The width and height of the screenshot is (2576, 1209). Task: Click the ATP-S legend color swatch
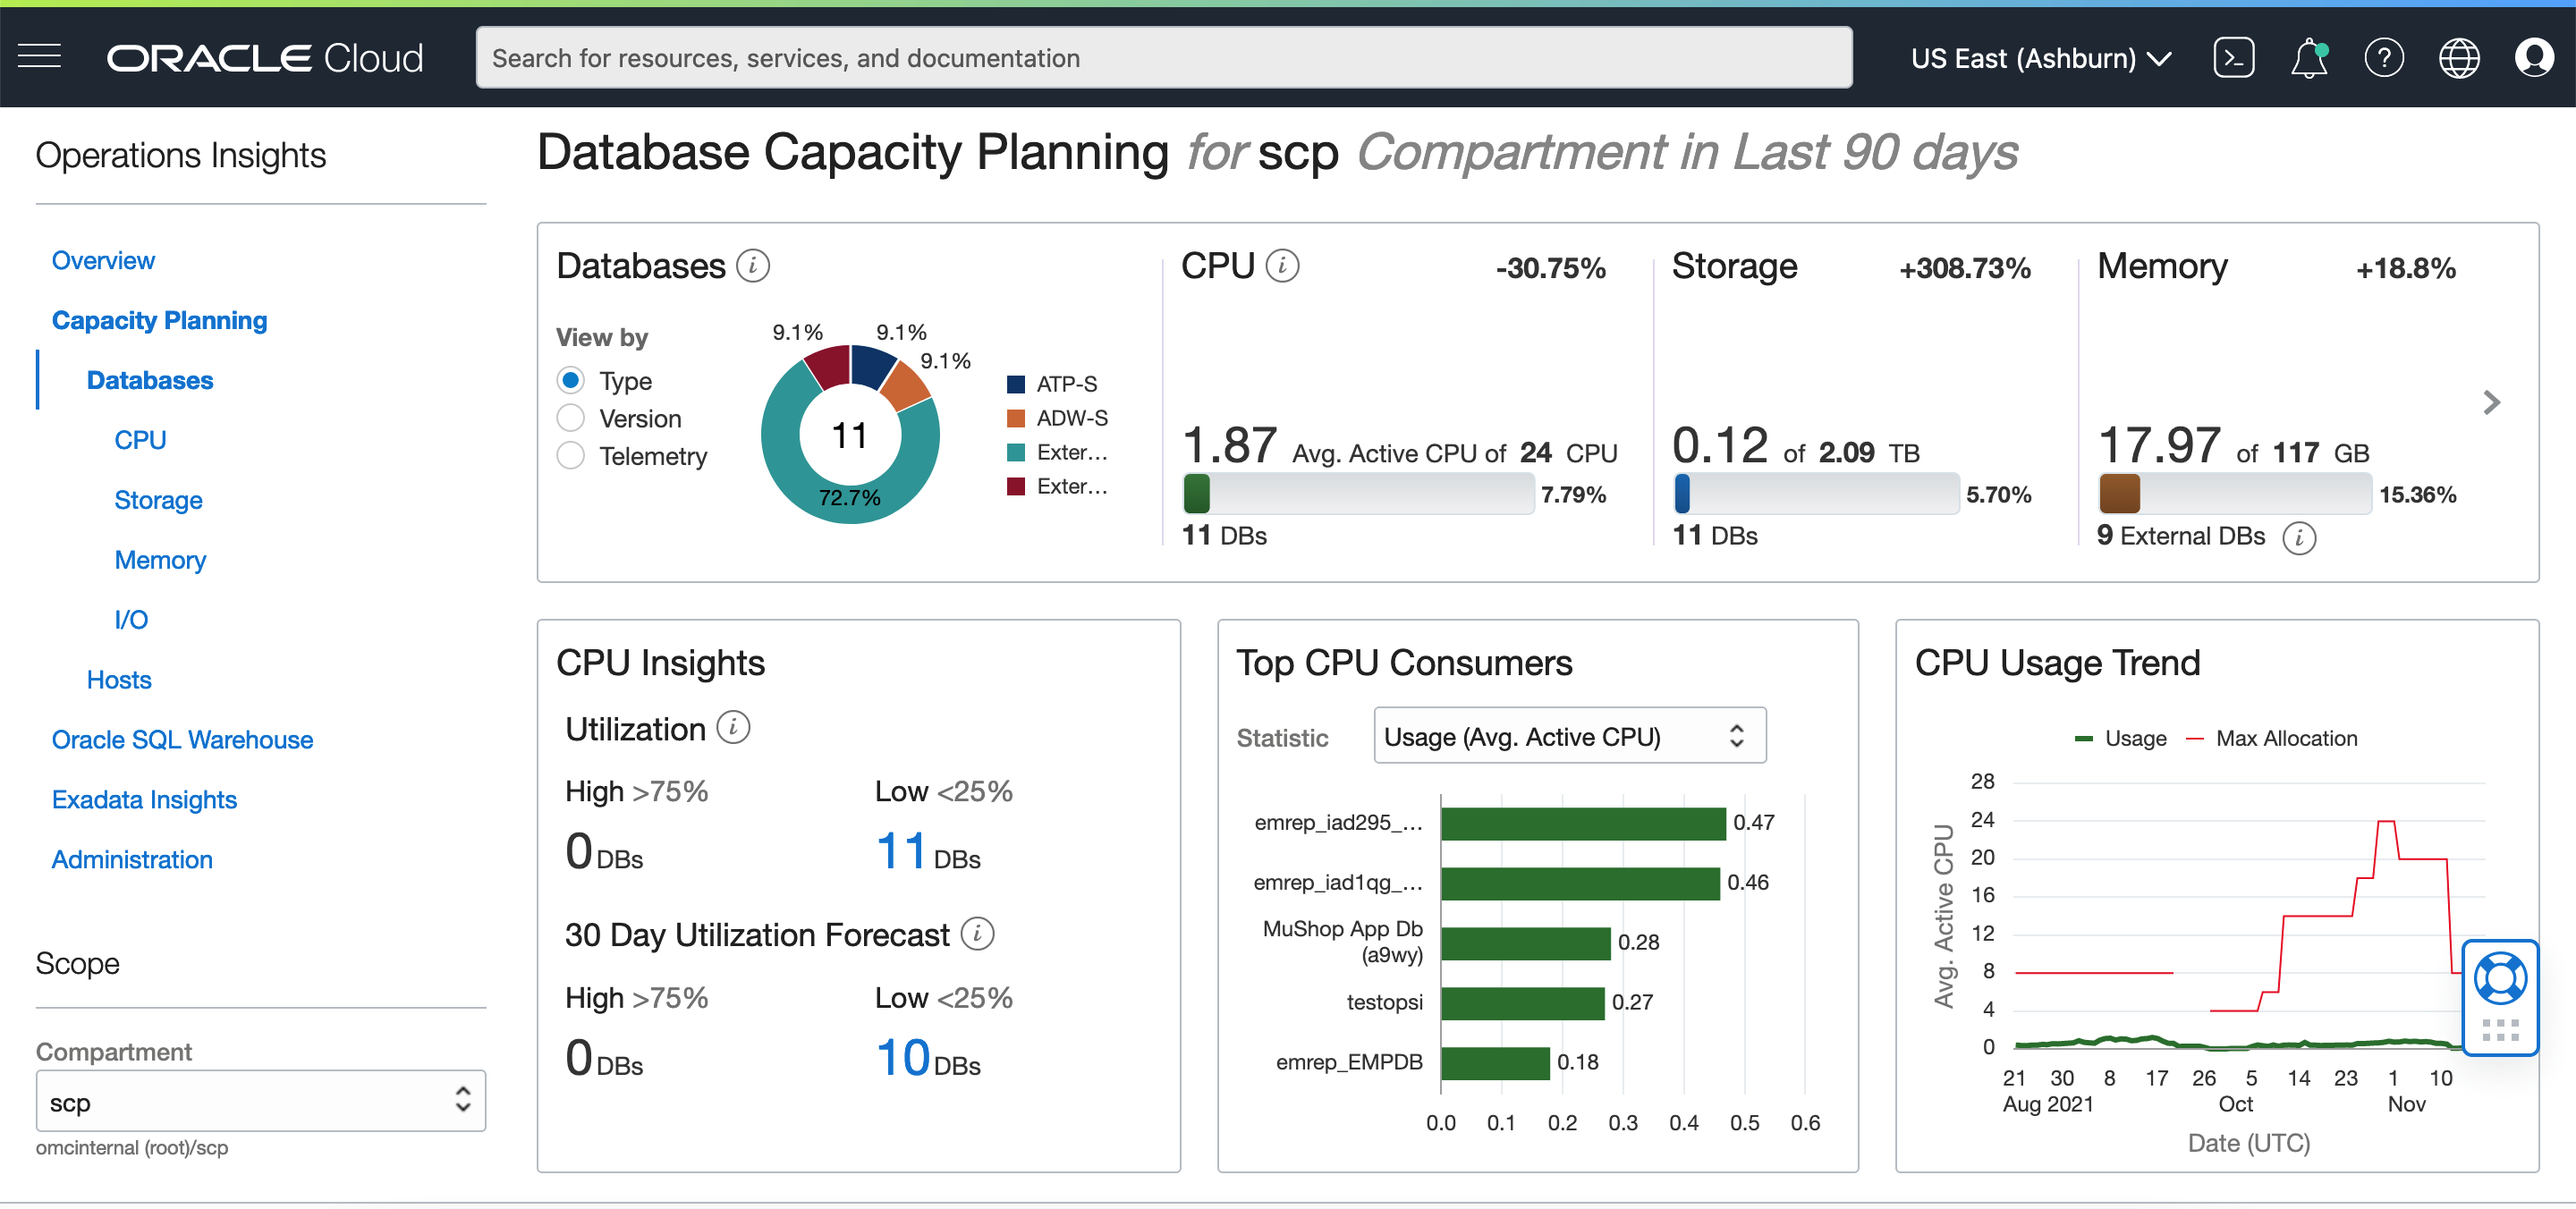pos(1016,384)
